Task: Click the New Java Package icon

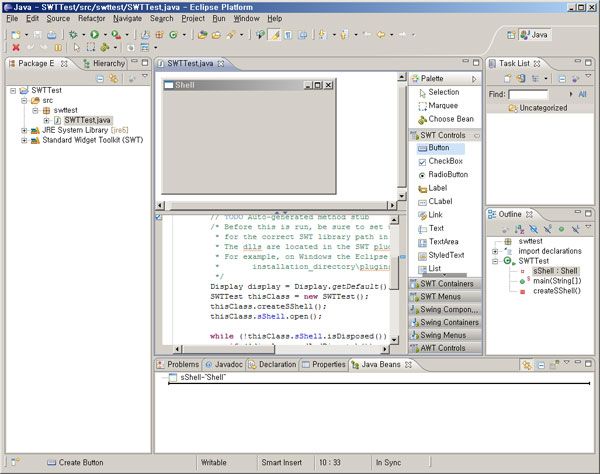Action: (160, 35)
